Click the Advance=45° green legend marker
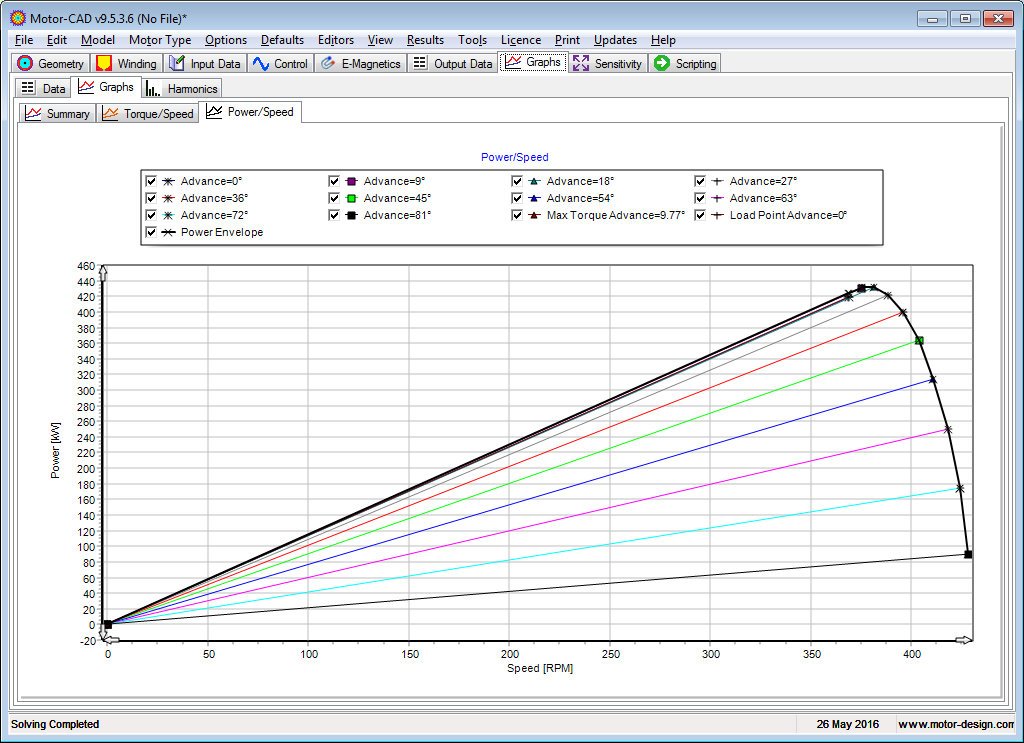1024x743 pixels. [351, 198]
